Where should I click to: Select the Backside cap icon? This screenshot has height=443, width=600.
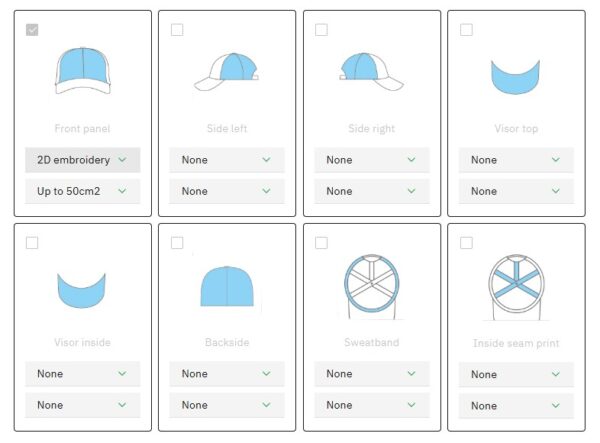click(227, 286)
